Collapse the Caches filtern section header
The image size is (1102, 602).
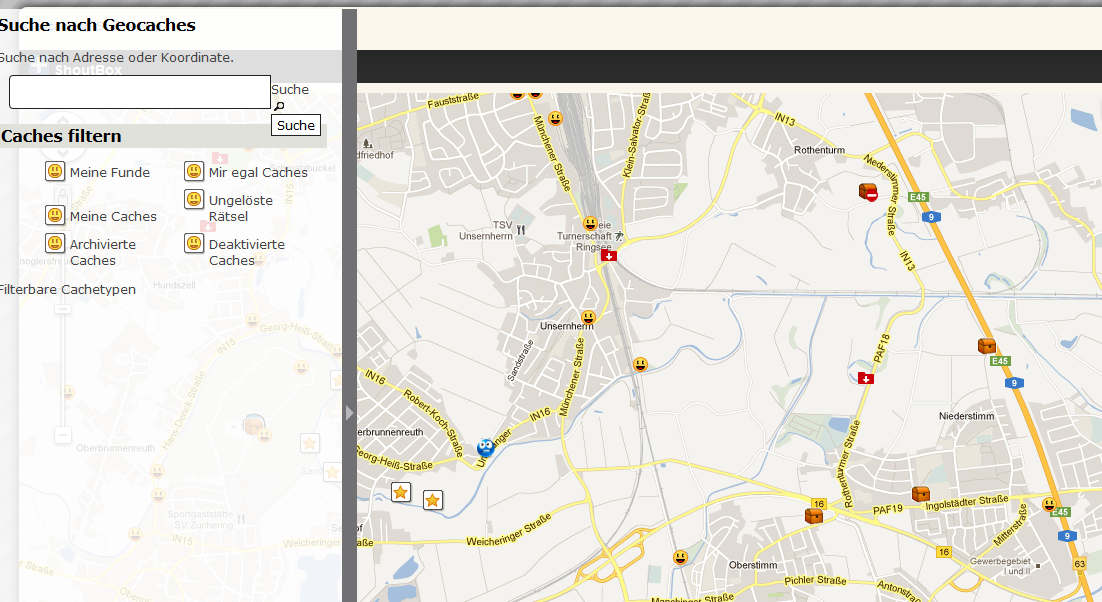[62, 136]
